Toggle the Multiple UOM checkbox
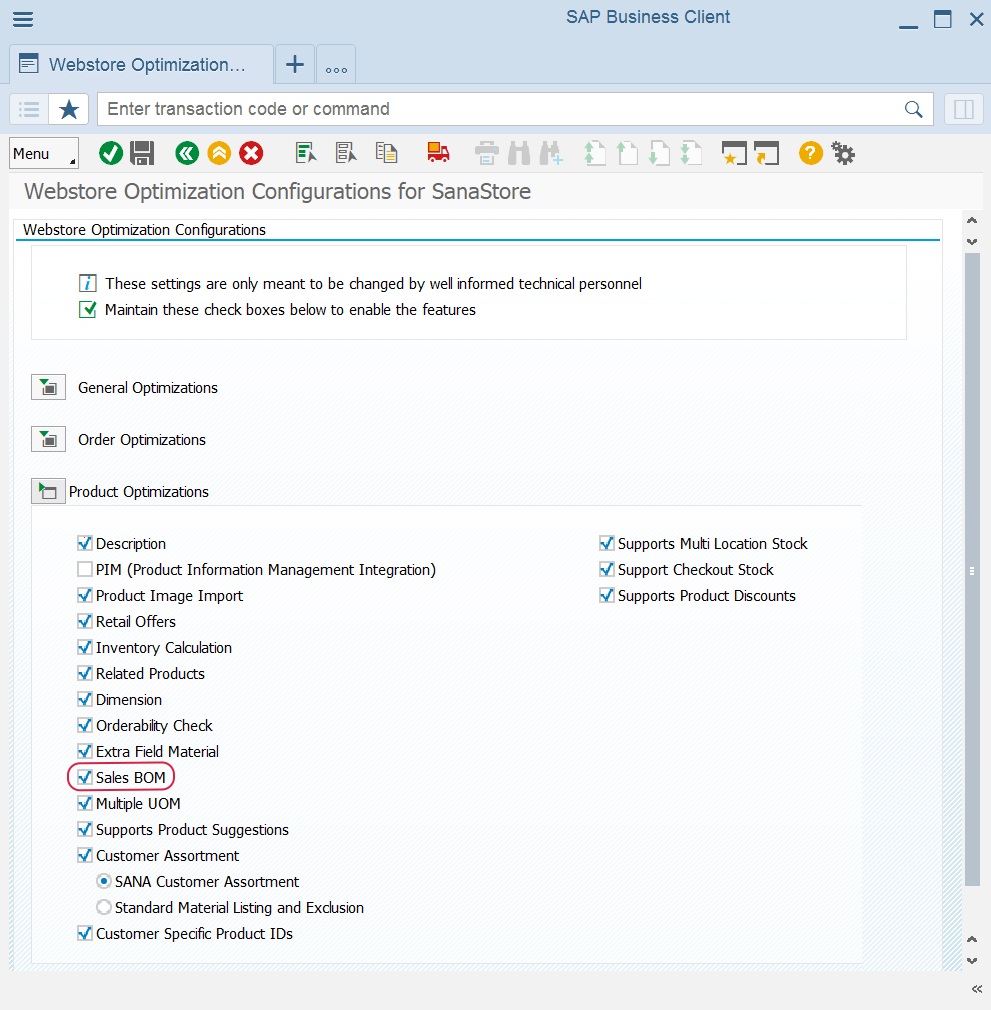 84,803
